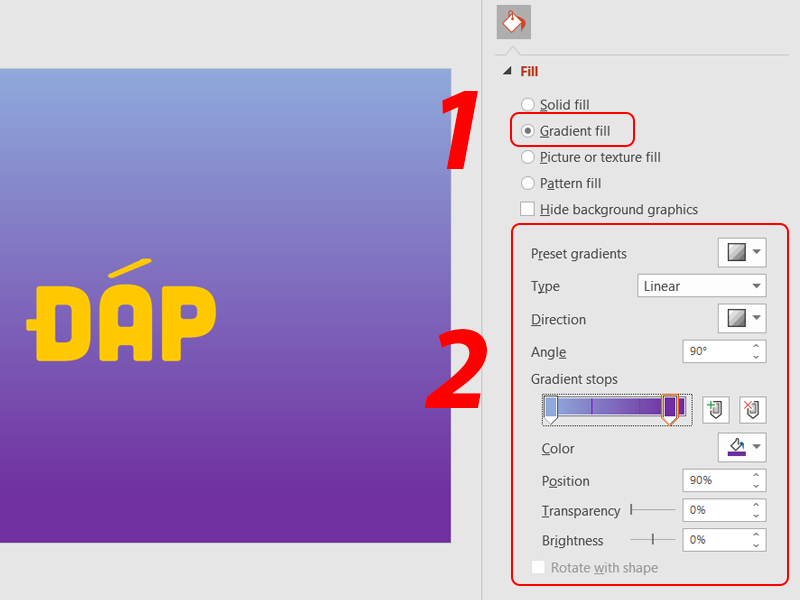Open the Color paint bucket picker
The height and width of the screenshot is (600, 800).
(x=741, y=447)
